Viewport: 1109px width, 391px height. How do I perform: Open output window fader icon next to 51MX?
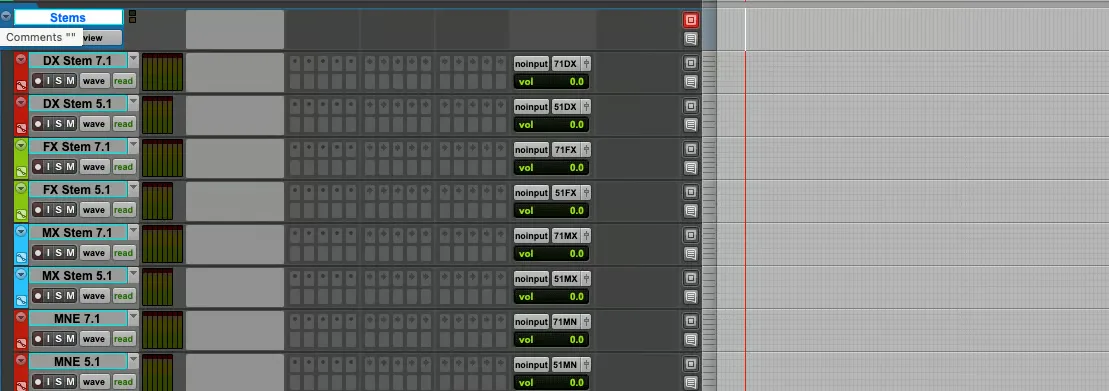586,279
